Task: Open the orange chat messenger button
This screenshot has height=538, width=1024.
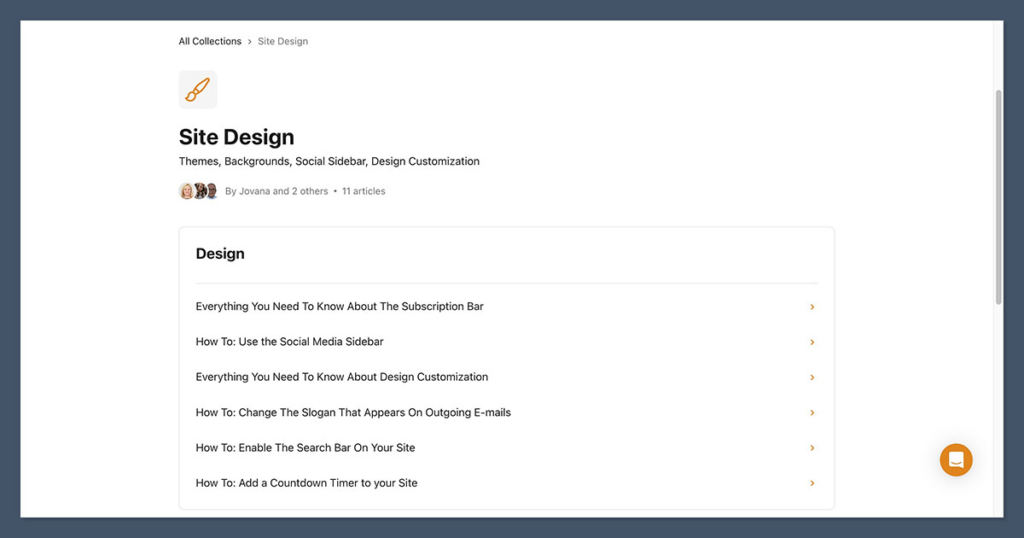Action: (956, 460)
